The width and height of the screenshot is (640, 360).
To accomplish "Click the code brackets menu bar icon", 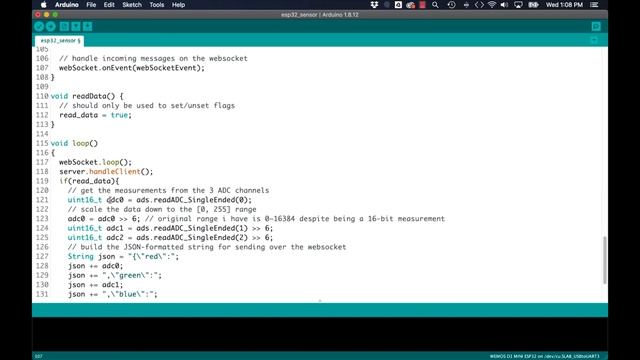I will [x=479, y=5].
